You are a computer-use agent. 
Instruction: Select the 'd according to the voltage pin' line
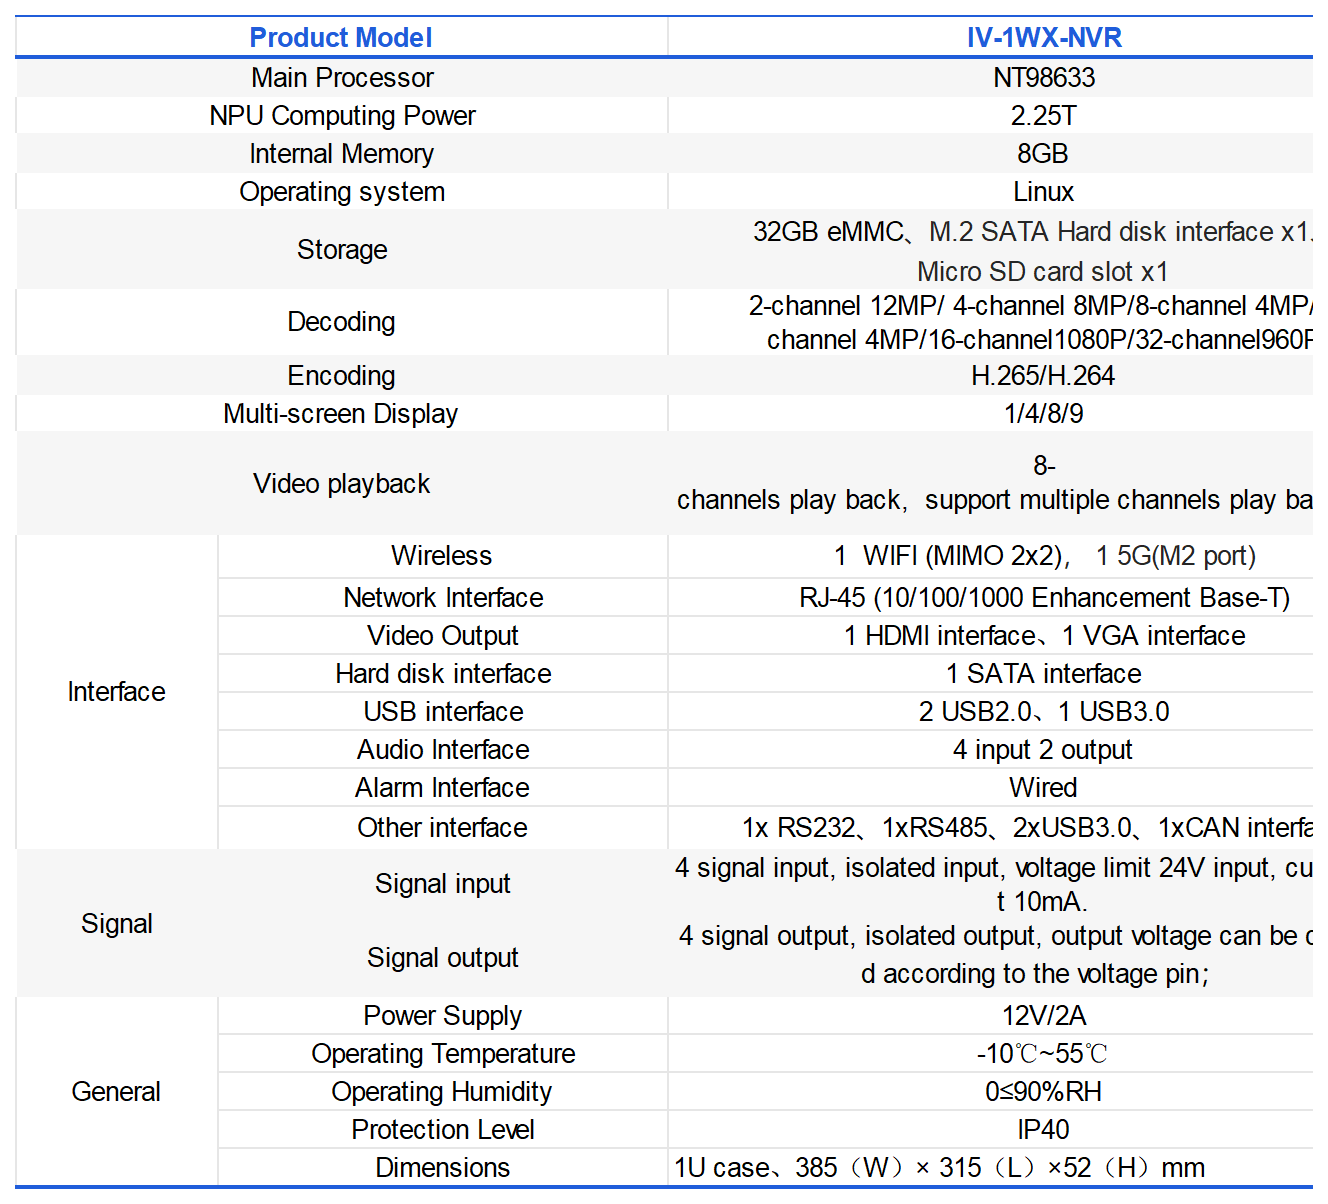[x=1036, y=974]
